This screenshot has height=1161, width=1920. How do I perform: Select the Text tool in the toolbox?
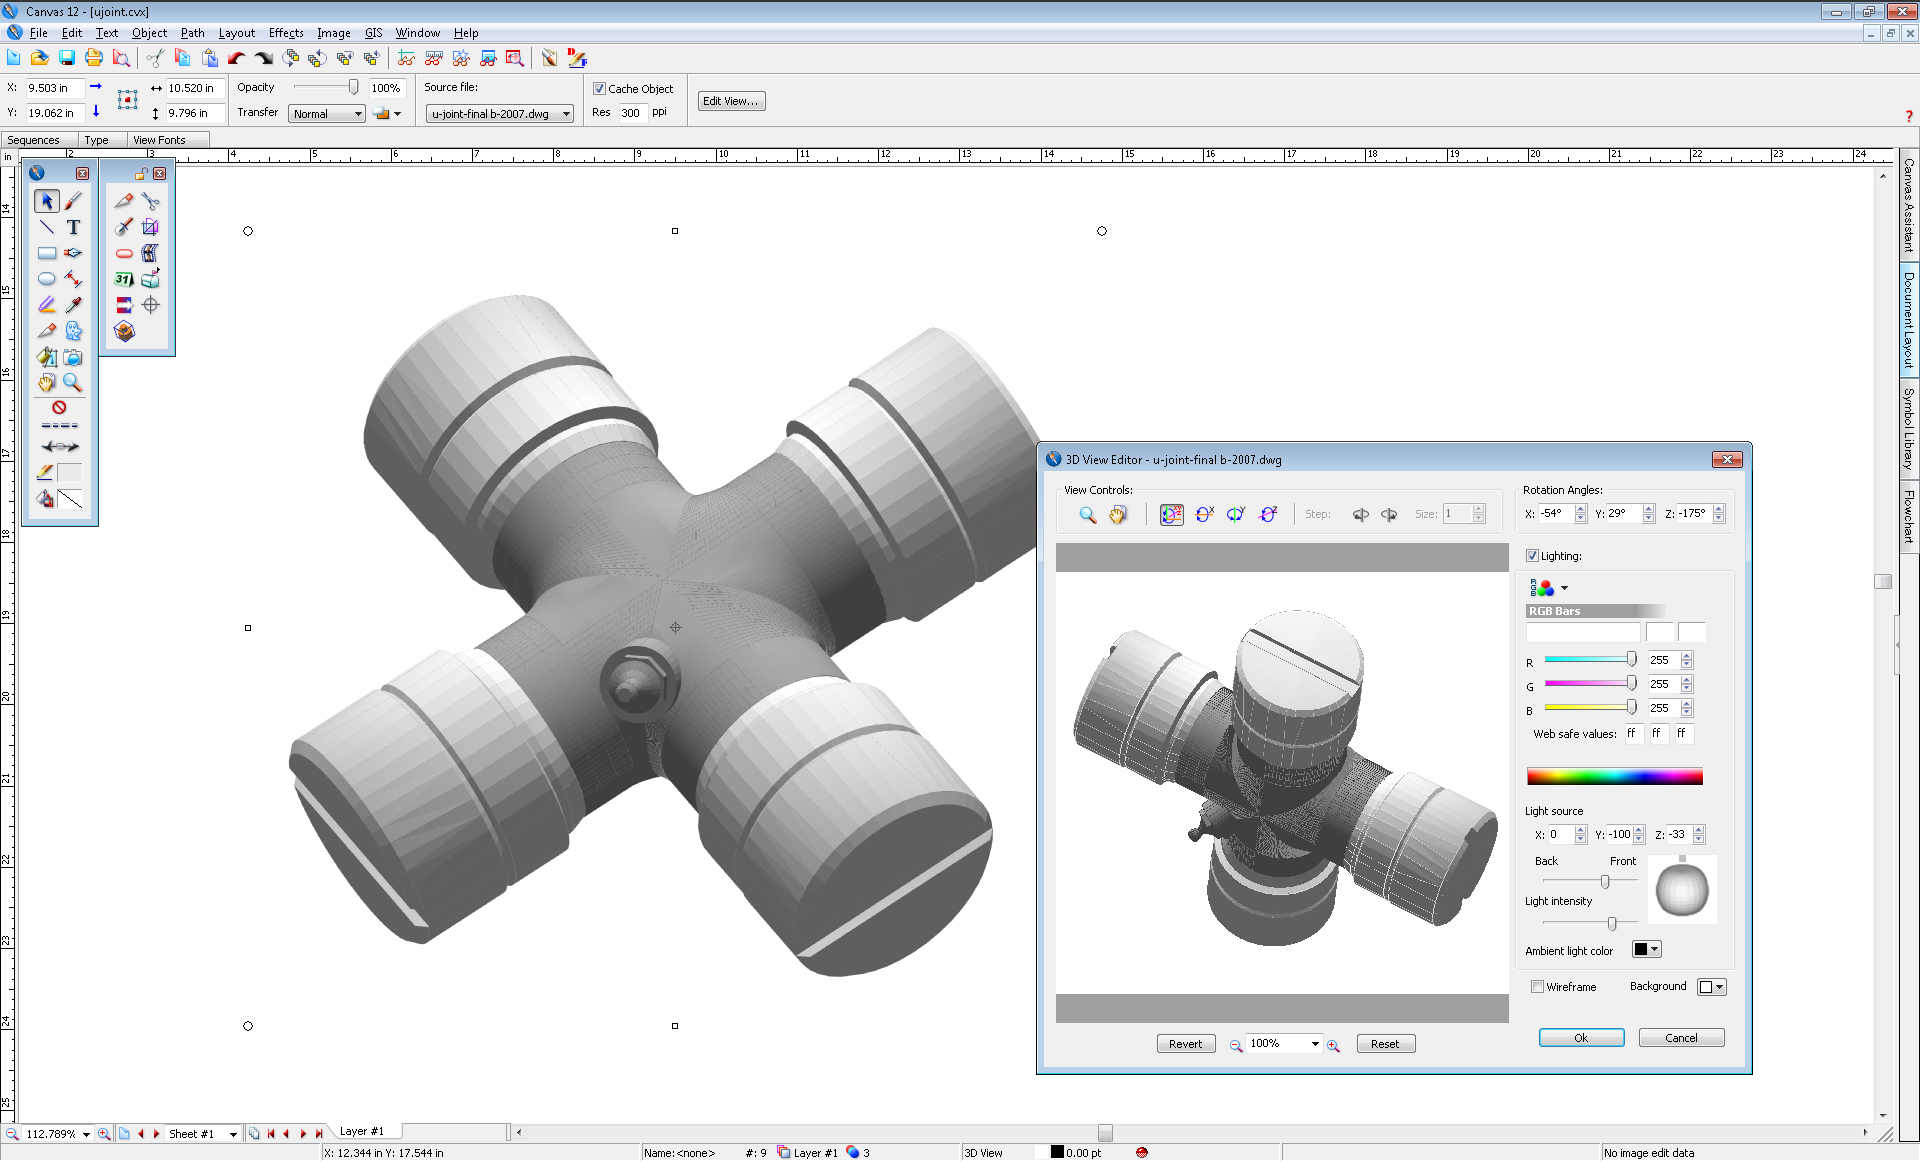coord(73,227)
